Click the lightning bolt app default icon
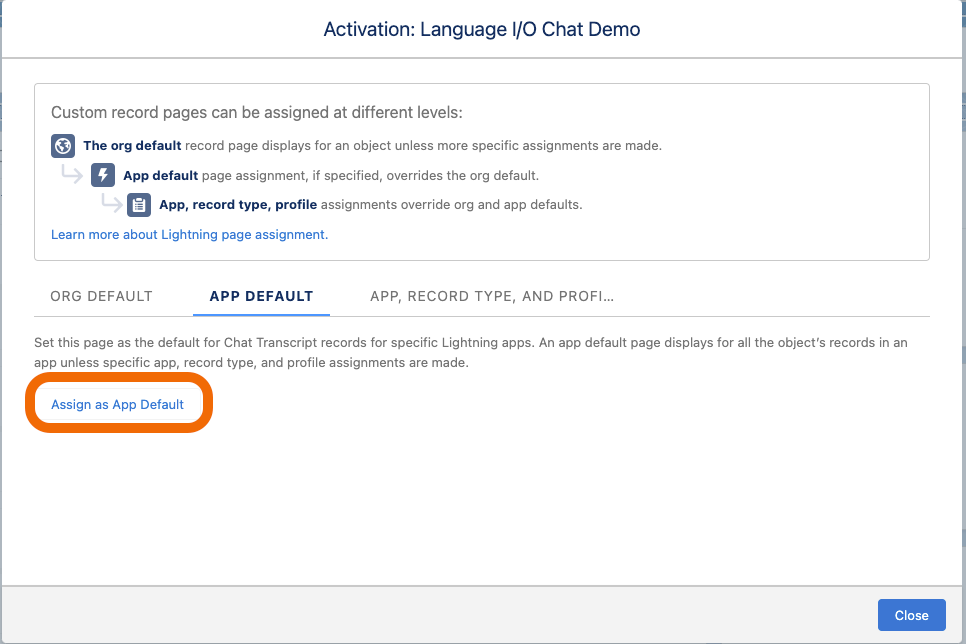 click(103, 175)
